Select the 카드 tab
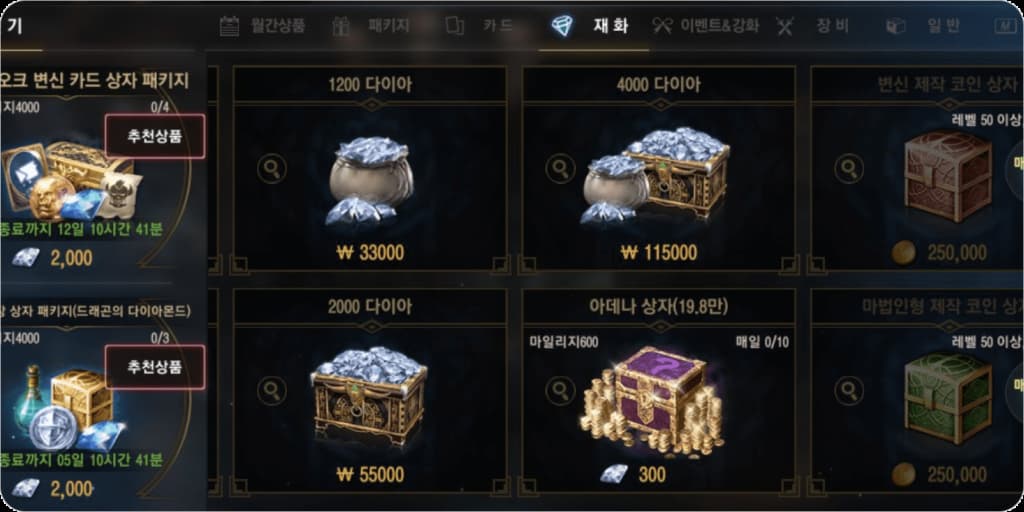The height and width of the screenshot is (512, 1024). pos(478,26)
